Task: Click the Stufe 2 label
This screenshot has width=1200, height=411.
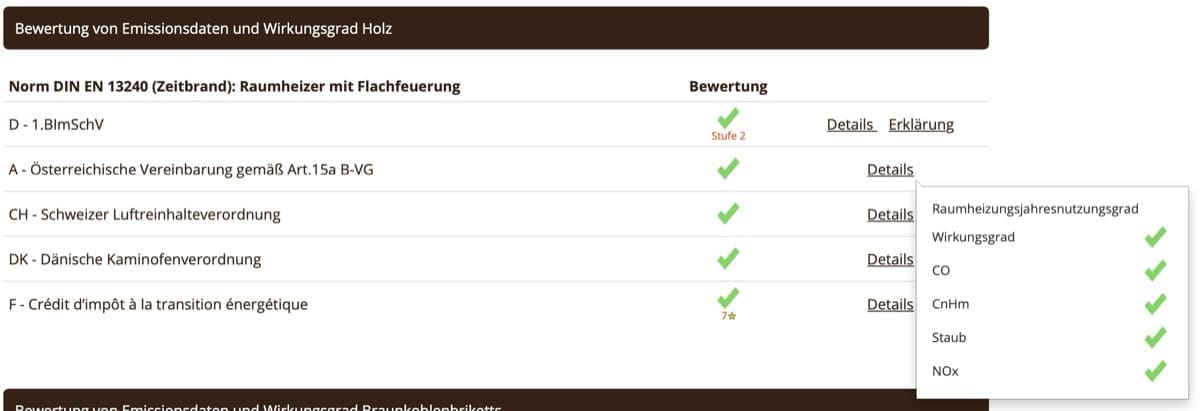Action: click(x=728, y=136)
